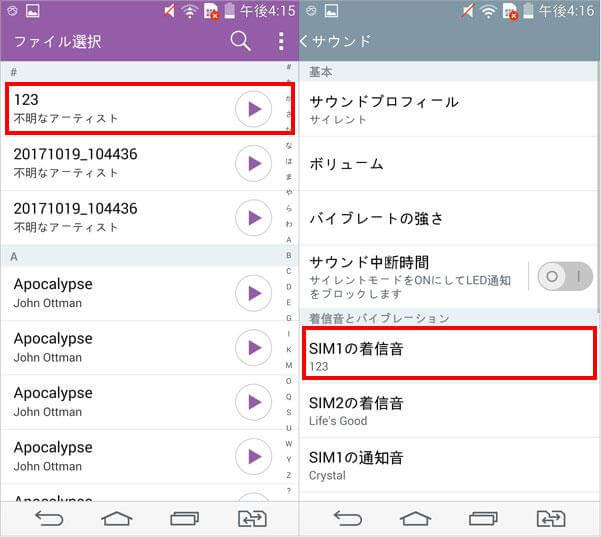This screenshot has height=537, width=601.
Task: Tap dual-window switch button in right phone
Action: click(x=551, y=519)
